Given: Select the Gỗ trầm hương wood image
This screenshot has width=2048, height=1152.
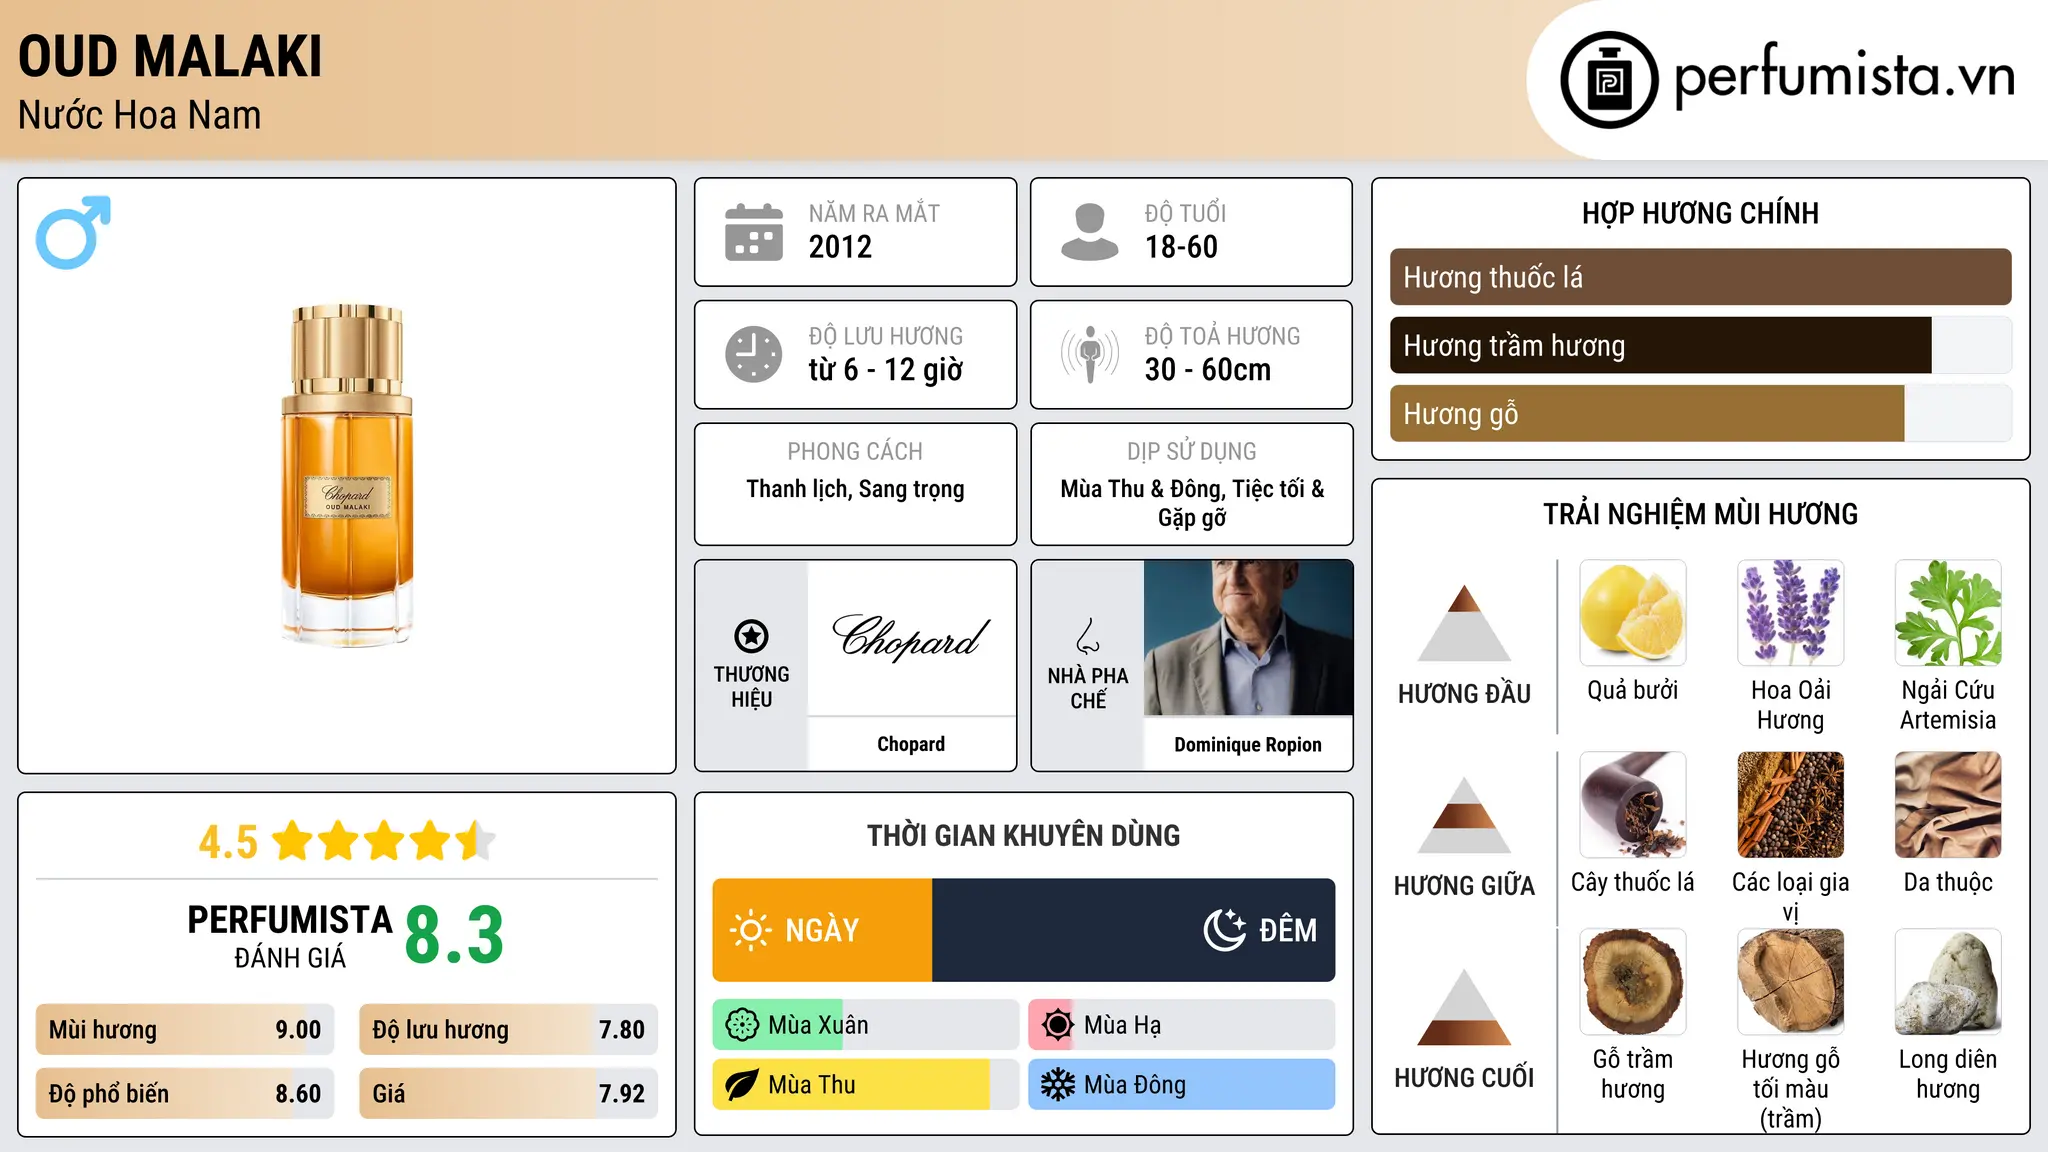Looking at the screenshot, I should click(x=1632, y=982).
